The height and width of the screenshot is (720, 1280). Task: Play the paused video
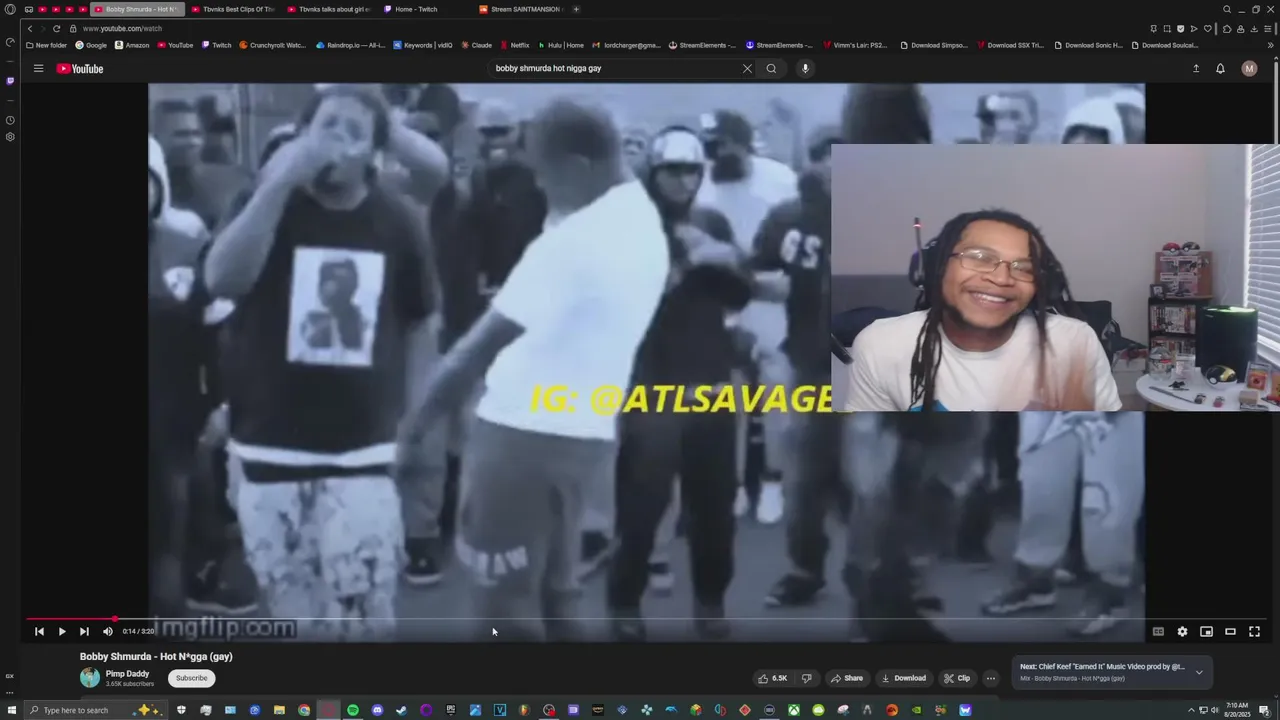coord(62,631)
